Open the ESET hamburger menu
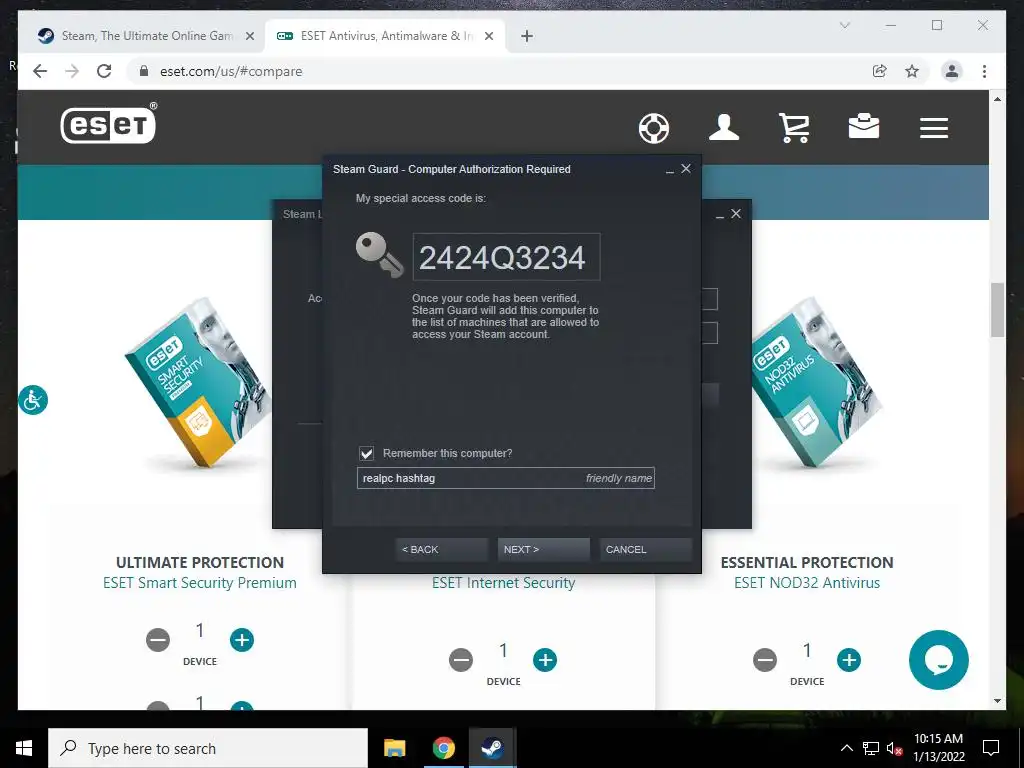Image resolution: width=1024 pixels, height=768 pixels. click(934, 128)
